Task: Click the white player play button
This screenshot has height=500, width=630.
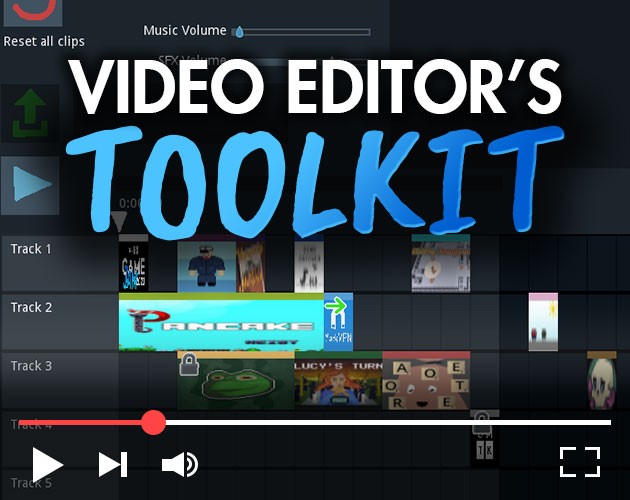Action: tap(47, 465)
